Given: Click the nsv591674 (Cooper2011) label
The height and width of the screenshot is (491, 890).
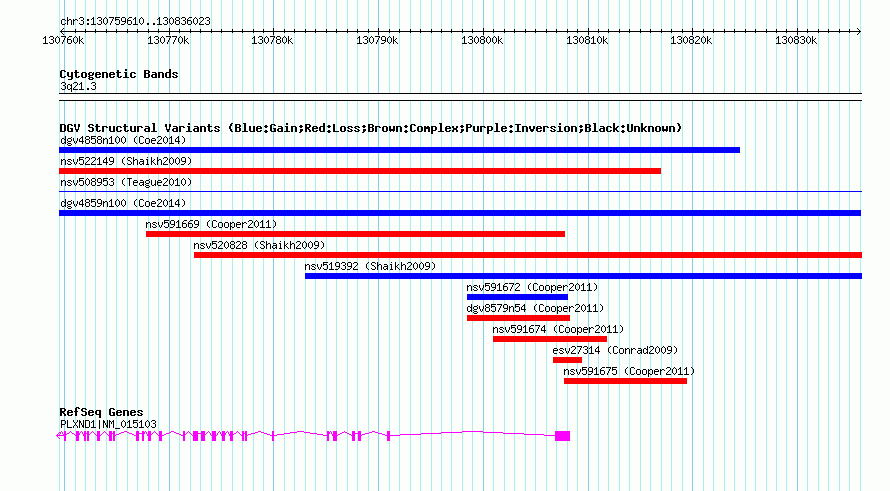Looking at the screenshot, I should (558, 329).
